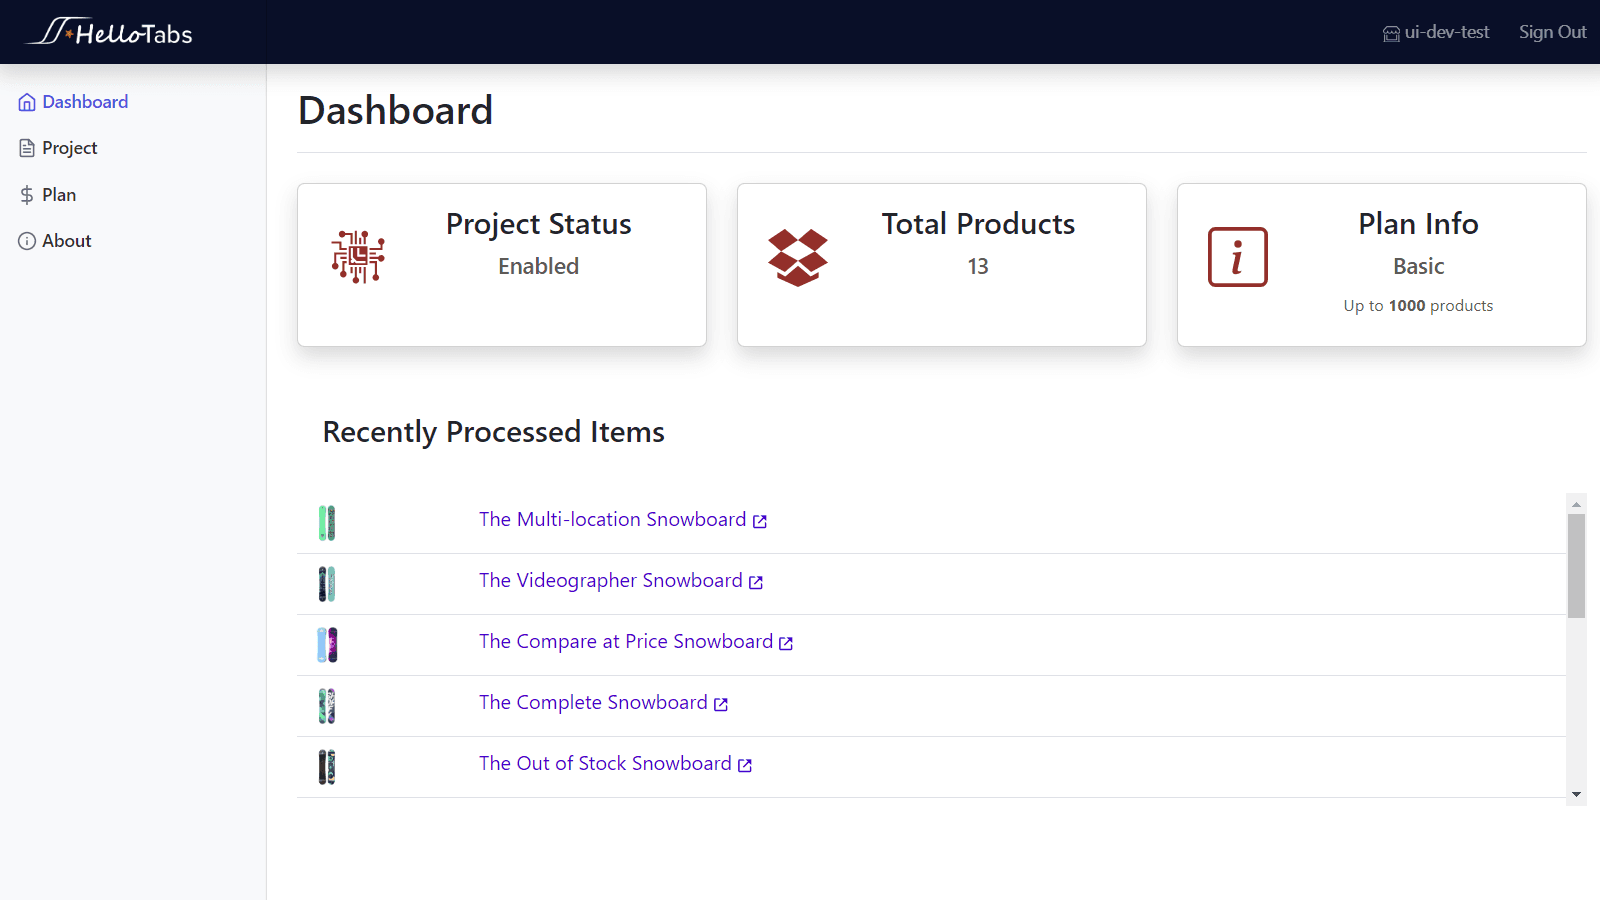
Task: Open the Plan section from the sidebar
Action: pos(59,194)
